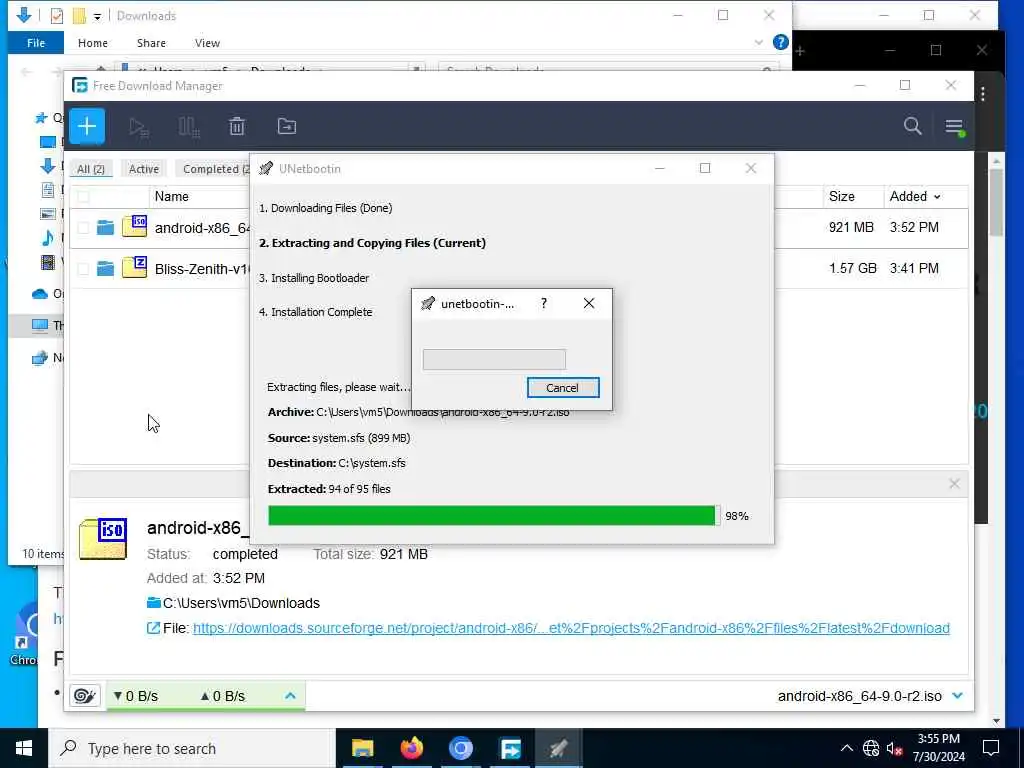The height and width of the screenshot is (768, 1024).
Task: Click the Windows Start button
Action: (x=24, y=748)
